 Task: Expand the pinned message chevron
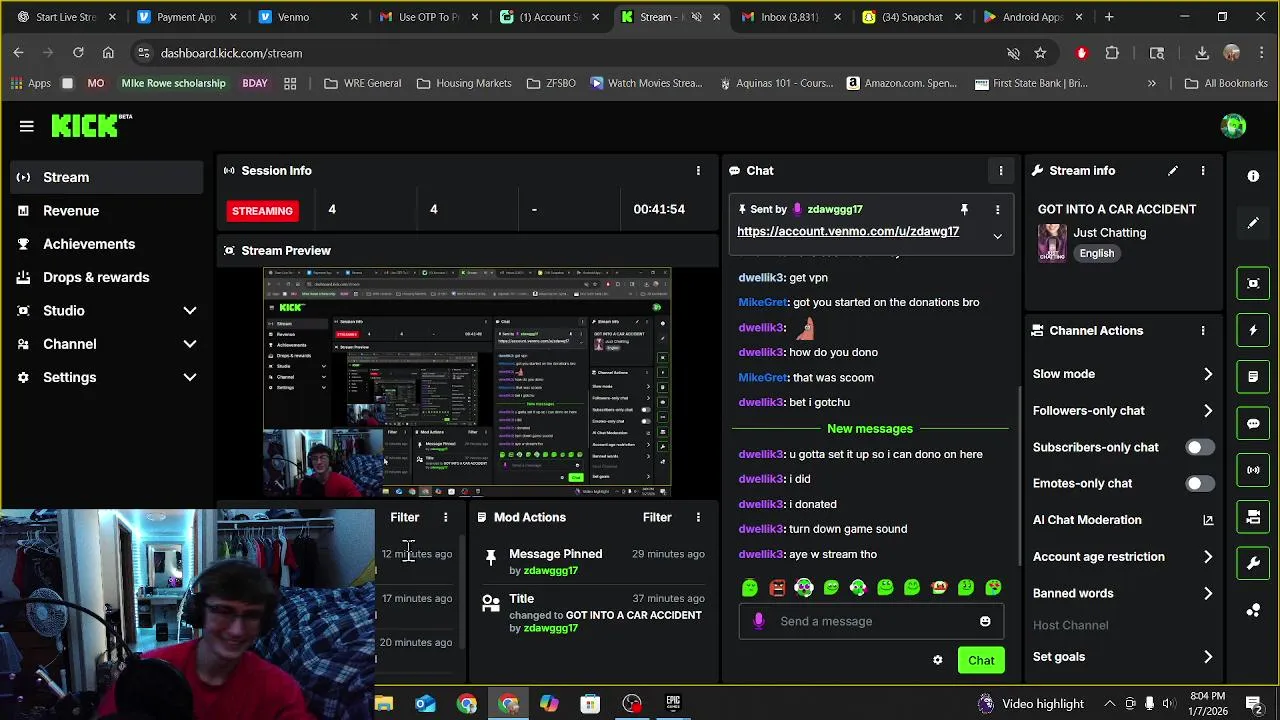click(997, 236)
